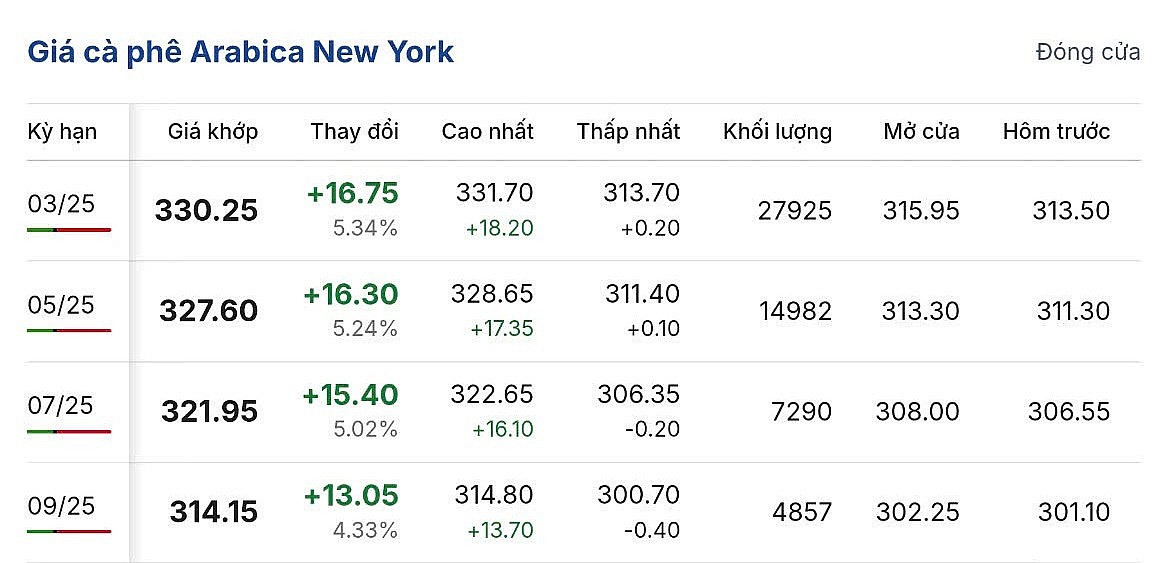Click the 'Đóng cửa' market status label

1088,53
